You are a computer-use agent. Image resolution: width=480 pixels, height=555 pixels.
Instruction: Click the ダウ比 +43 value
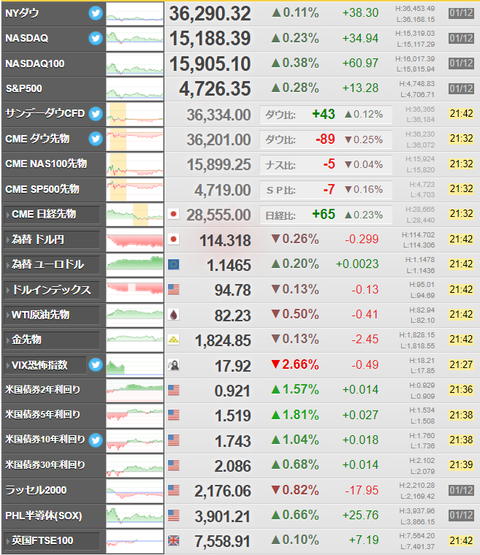pos(324,114)
